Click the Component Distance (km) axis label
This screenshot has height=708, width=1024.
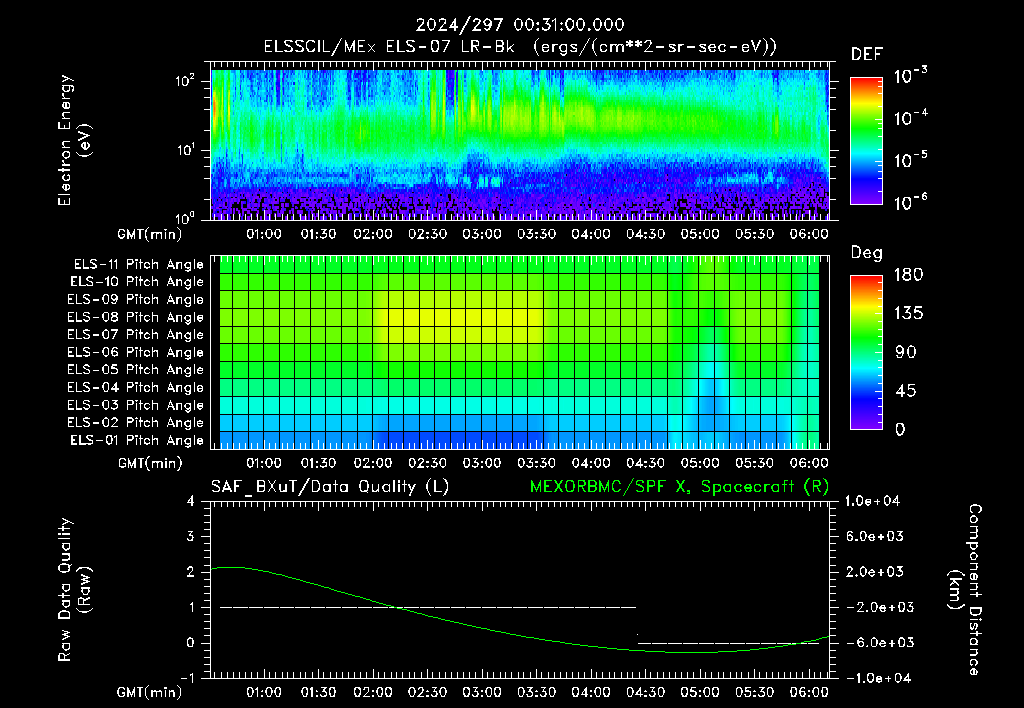click(965, 590)
